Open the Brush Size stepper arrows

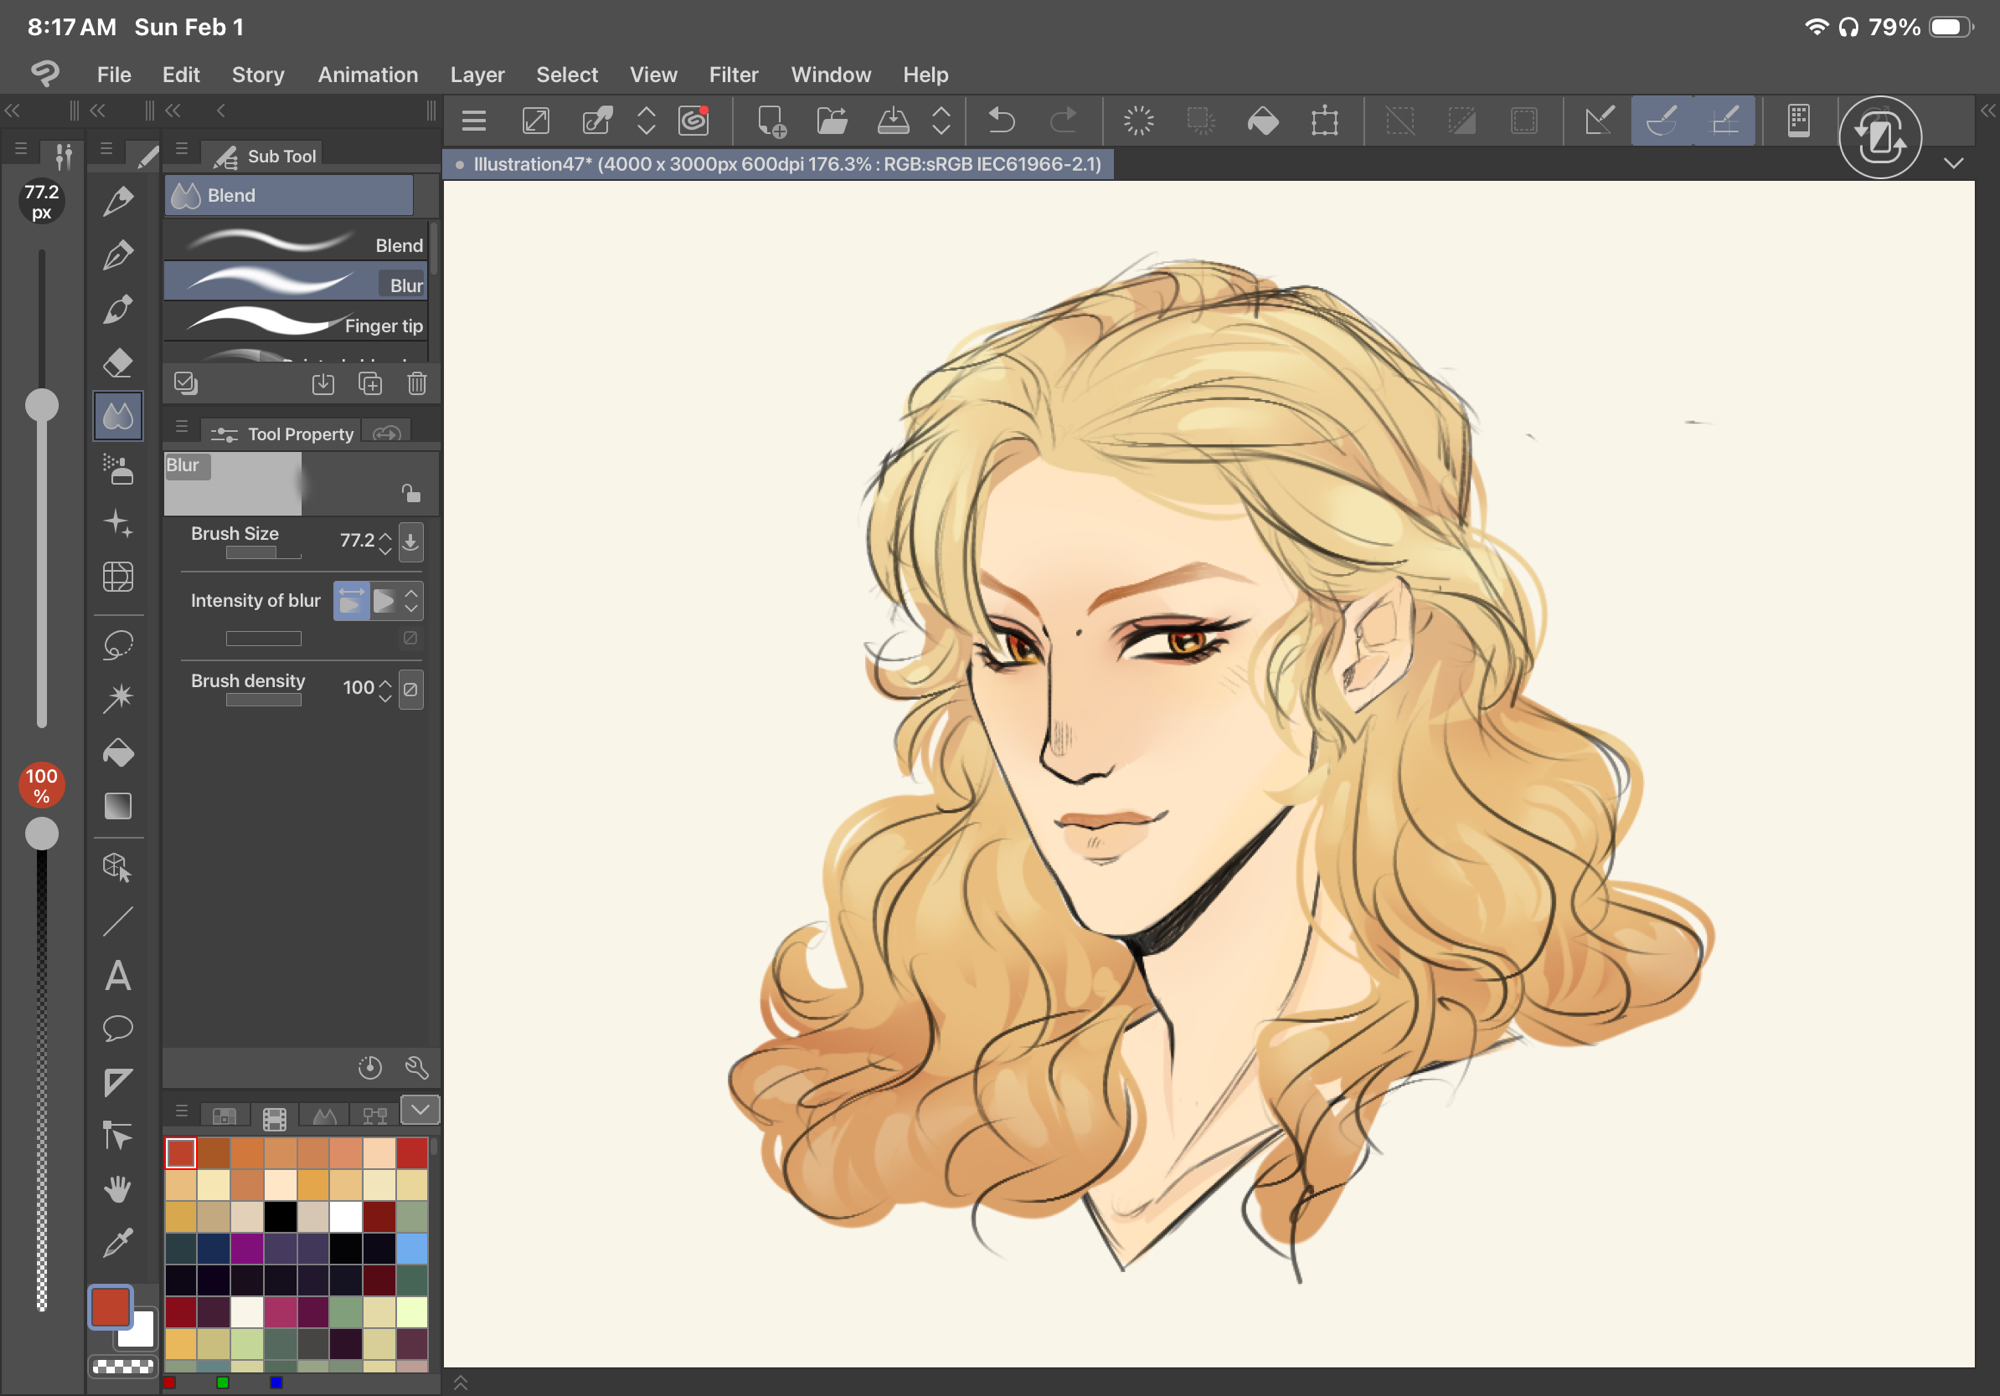point(385,542)
